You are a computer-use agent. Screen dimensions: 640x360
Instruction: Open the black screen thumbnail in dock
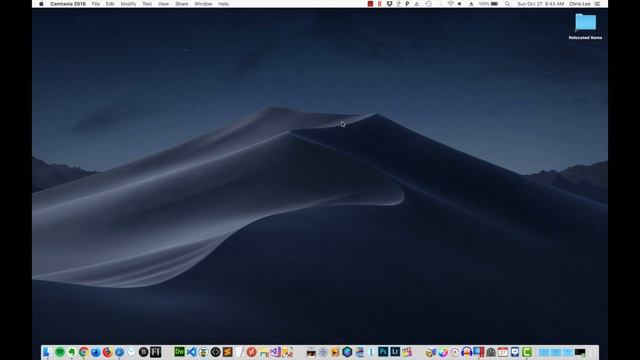580,352
